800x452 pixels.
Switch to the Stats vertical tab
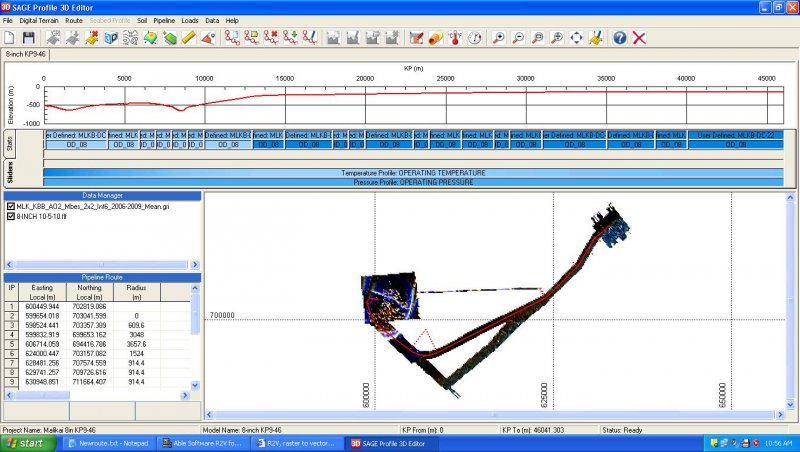10,144
